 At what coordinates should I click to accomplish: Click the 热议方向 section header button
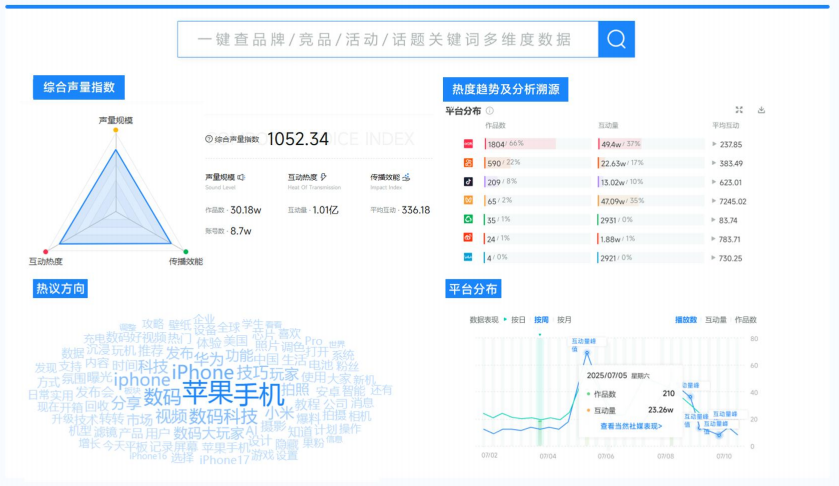60,289
